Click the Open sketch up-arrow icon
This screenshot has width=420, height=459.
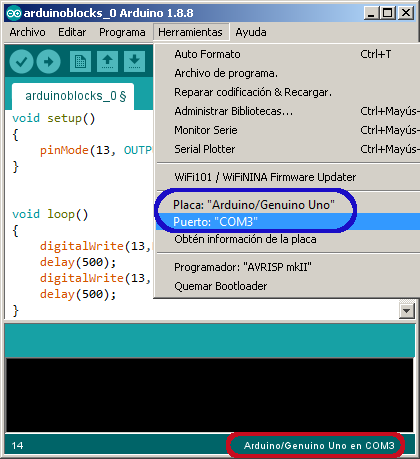click(107, 61)
